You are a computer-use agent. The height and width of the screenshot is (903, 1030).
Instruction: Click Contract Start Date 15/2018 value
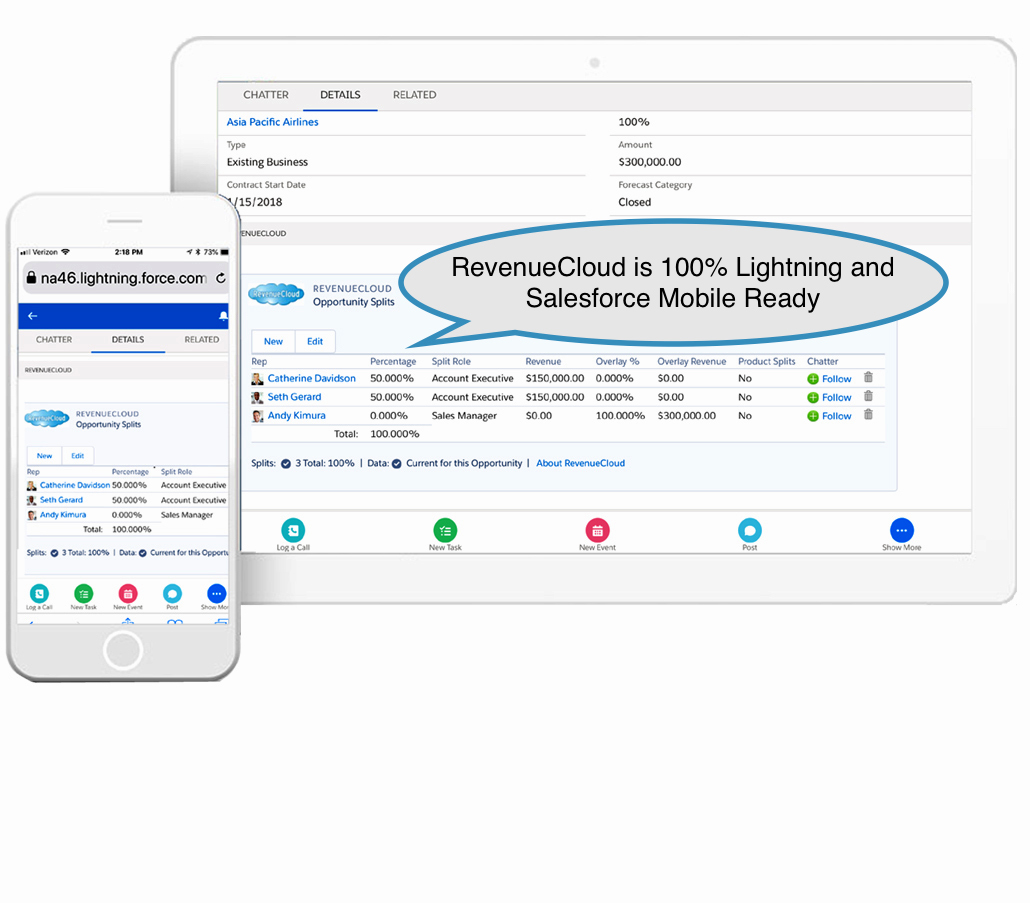point(255,202)
